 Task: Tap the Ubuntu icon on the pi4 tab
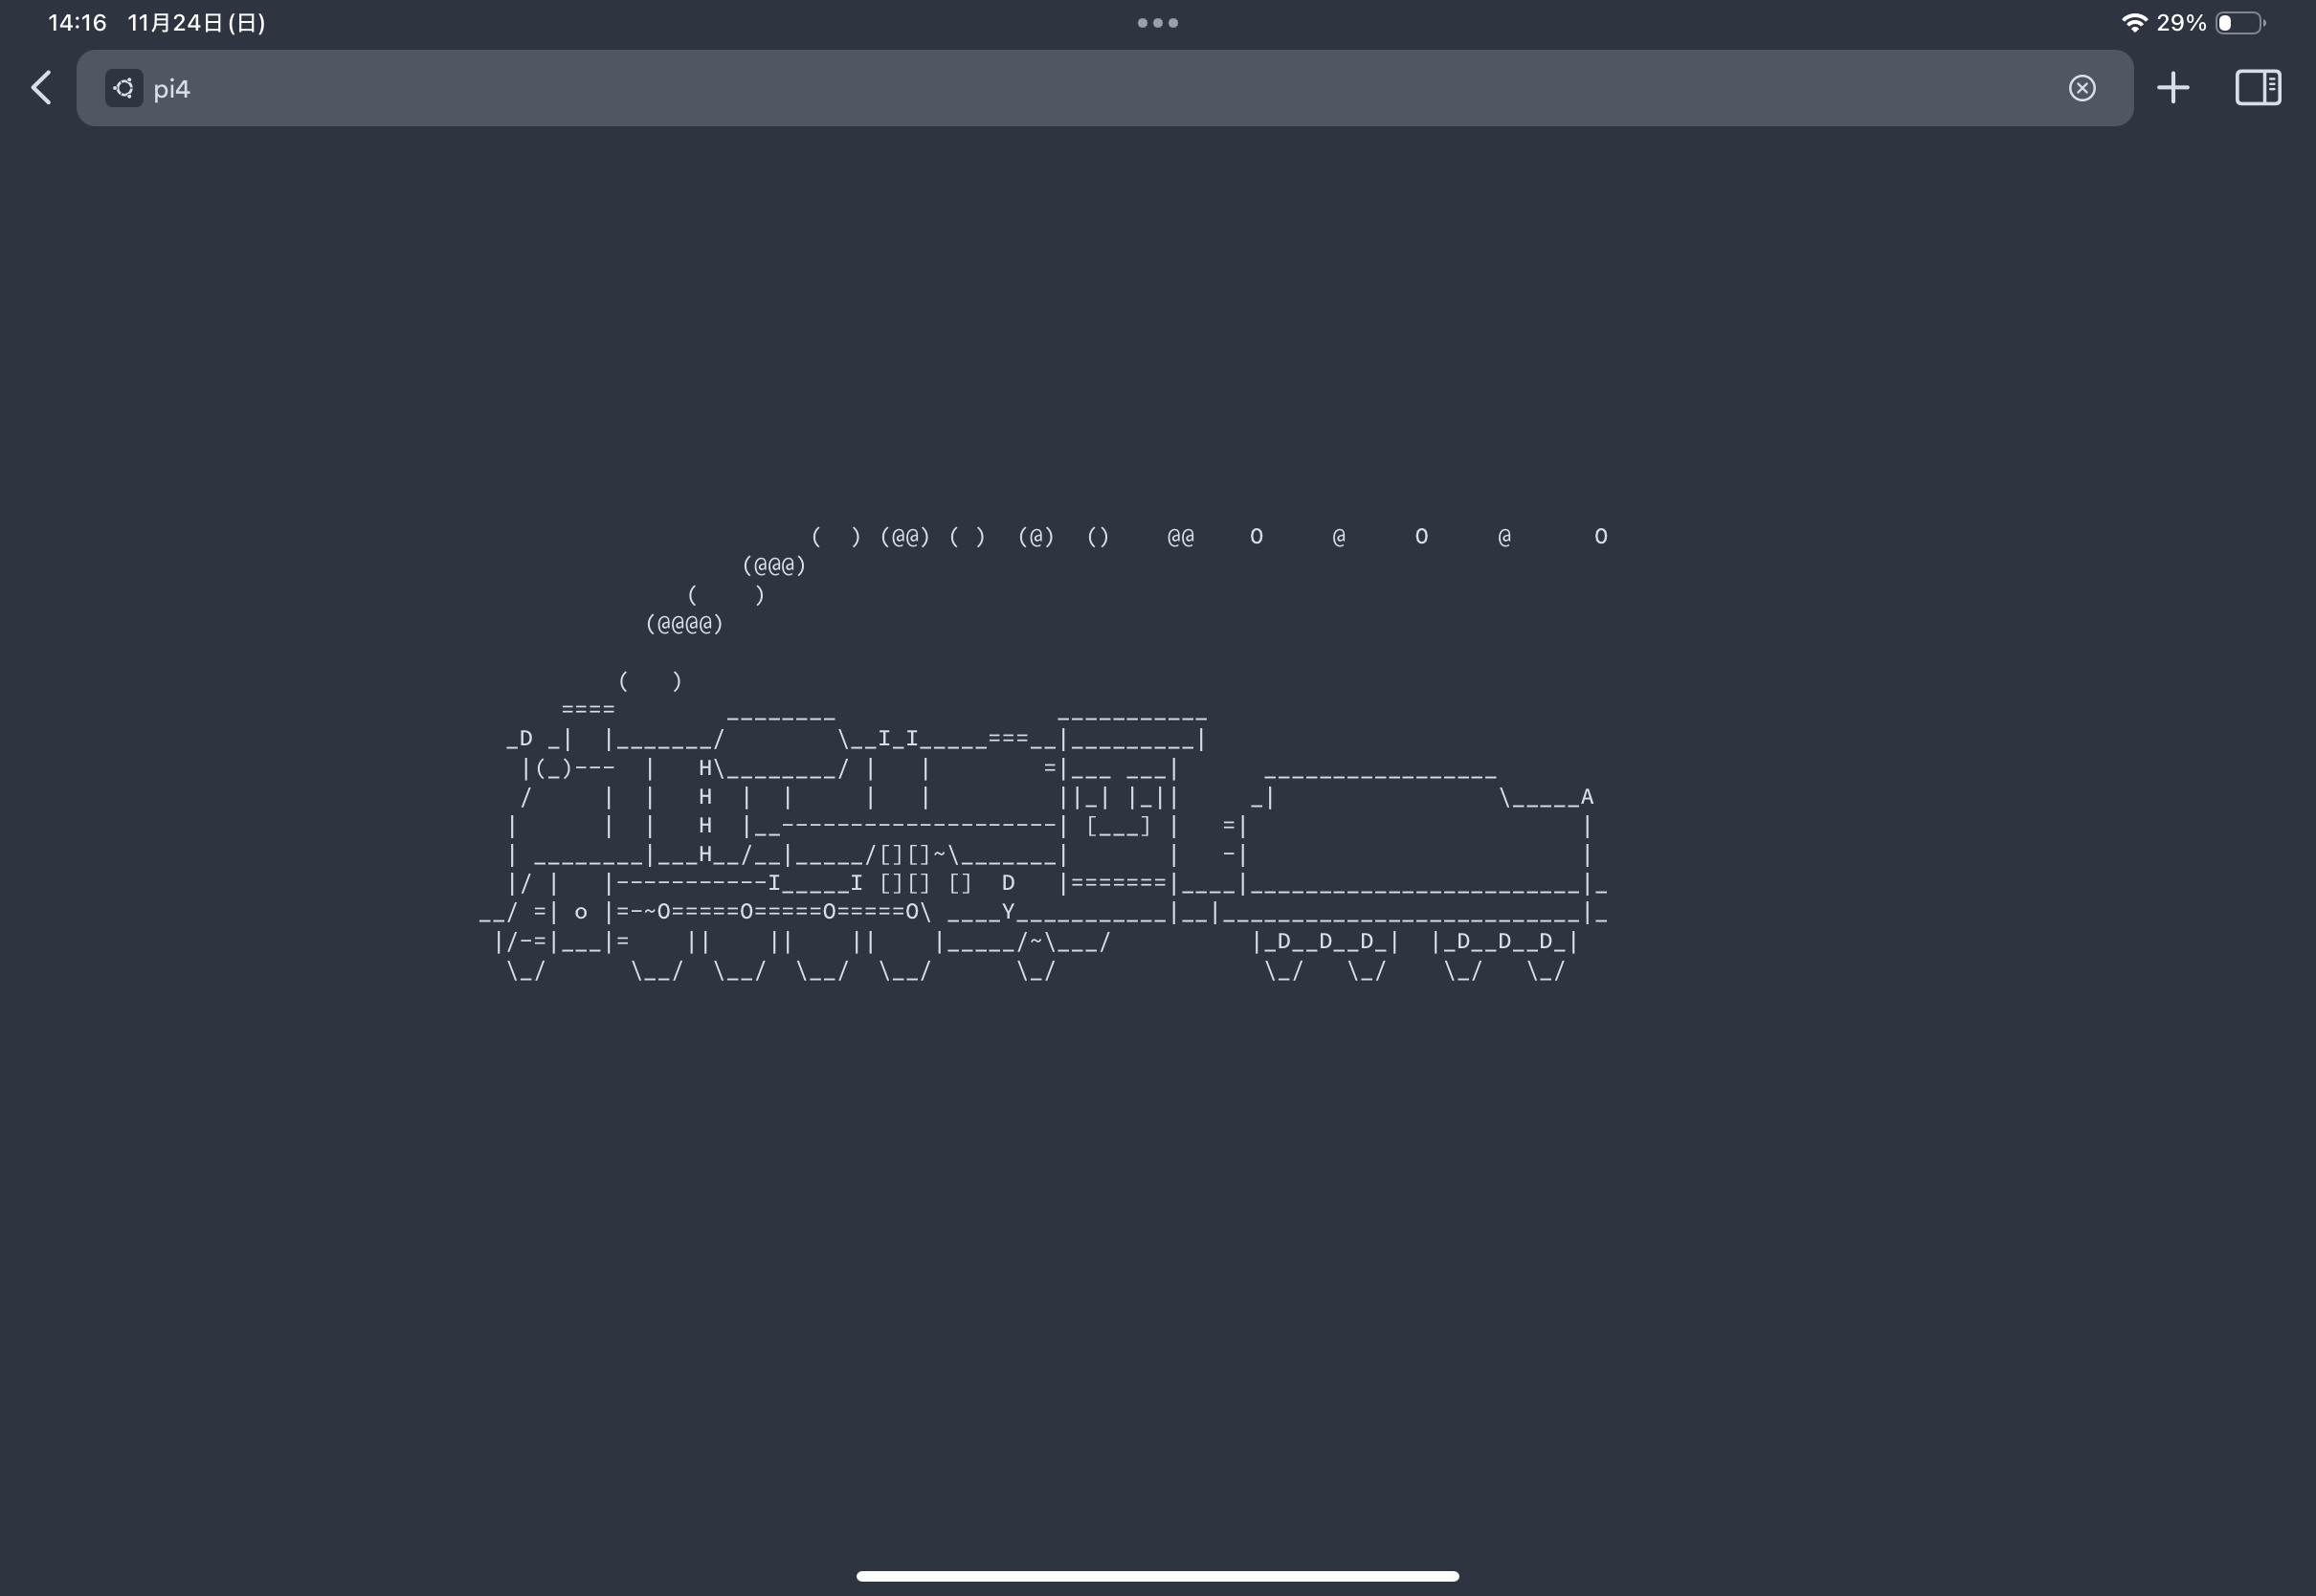(124, 88)
